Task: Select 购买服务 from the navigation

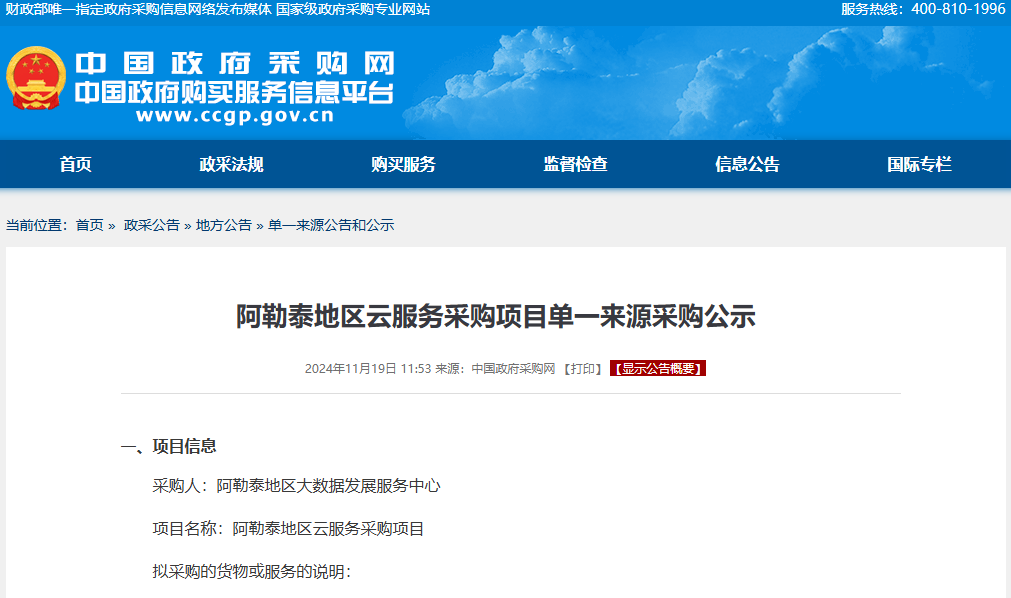Action: [405, 164]
